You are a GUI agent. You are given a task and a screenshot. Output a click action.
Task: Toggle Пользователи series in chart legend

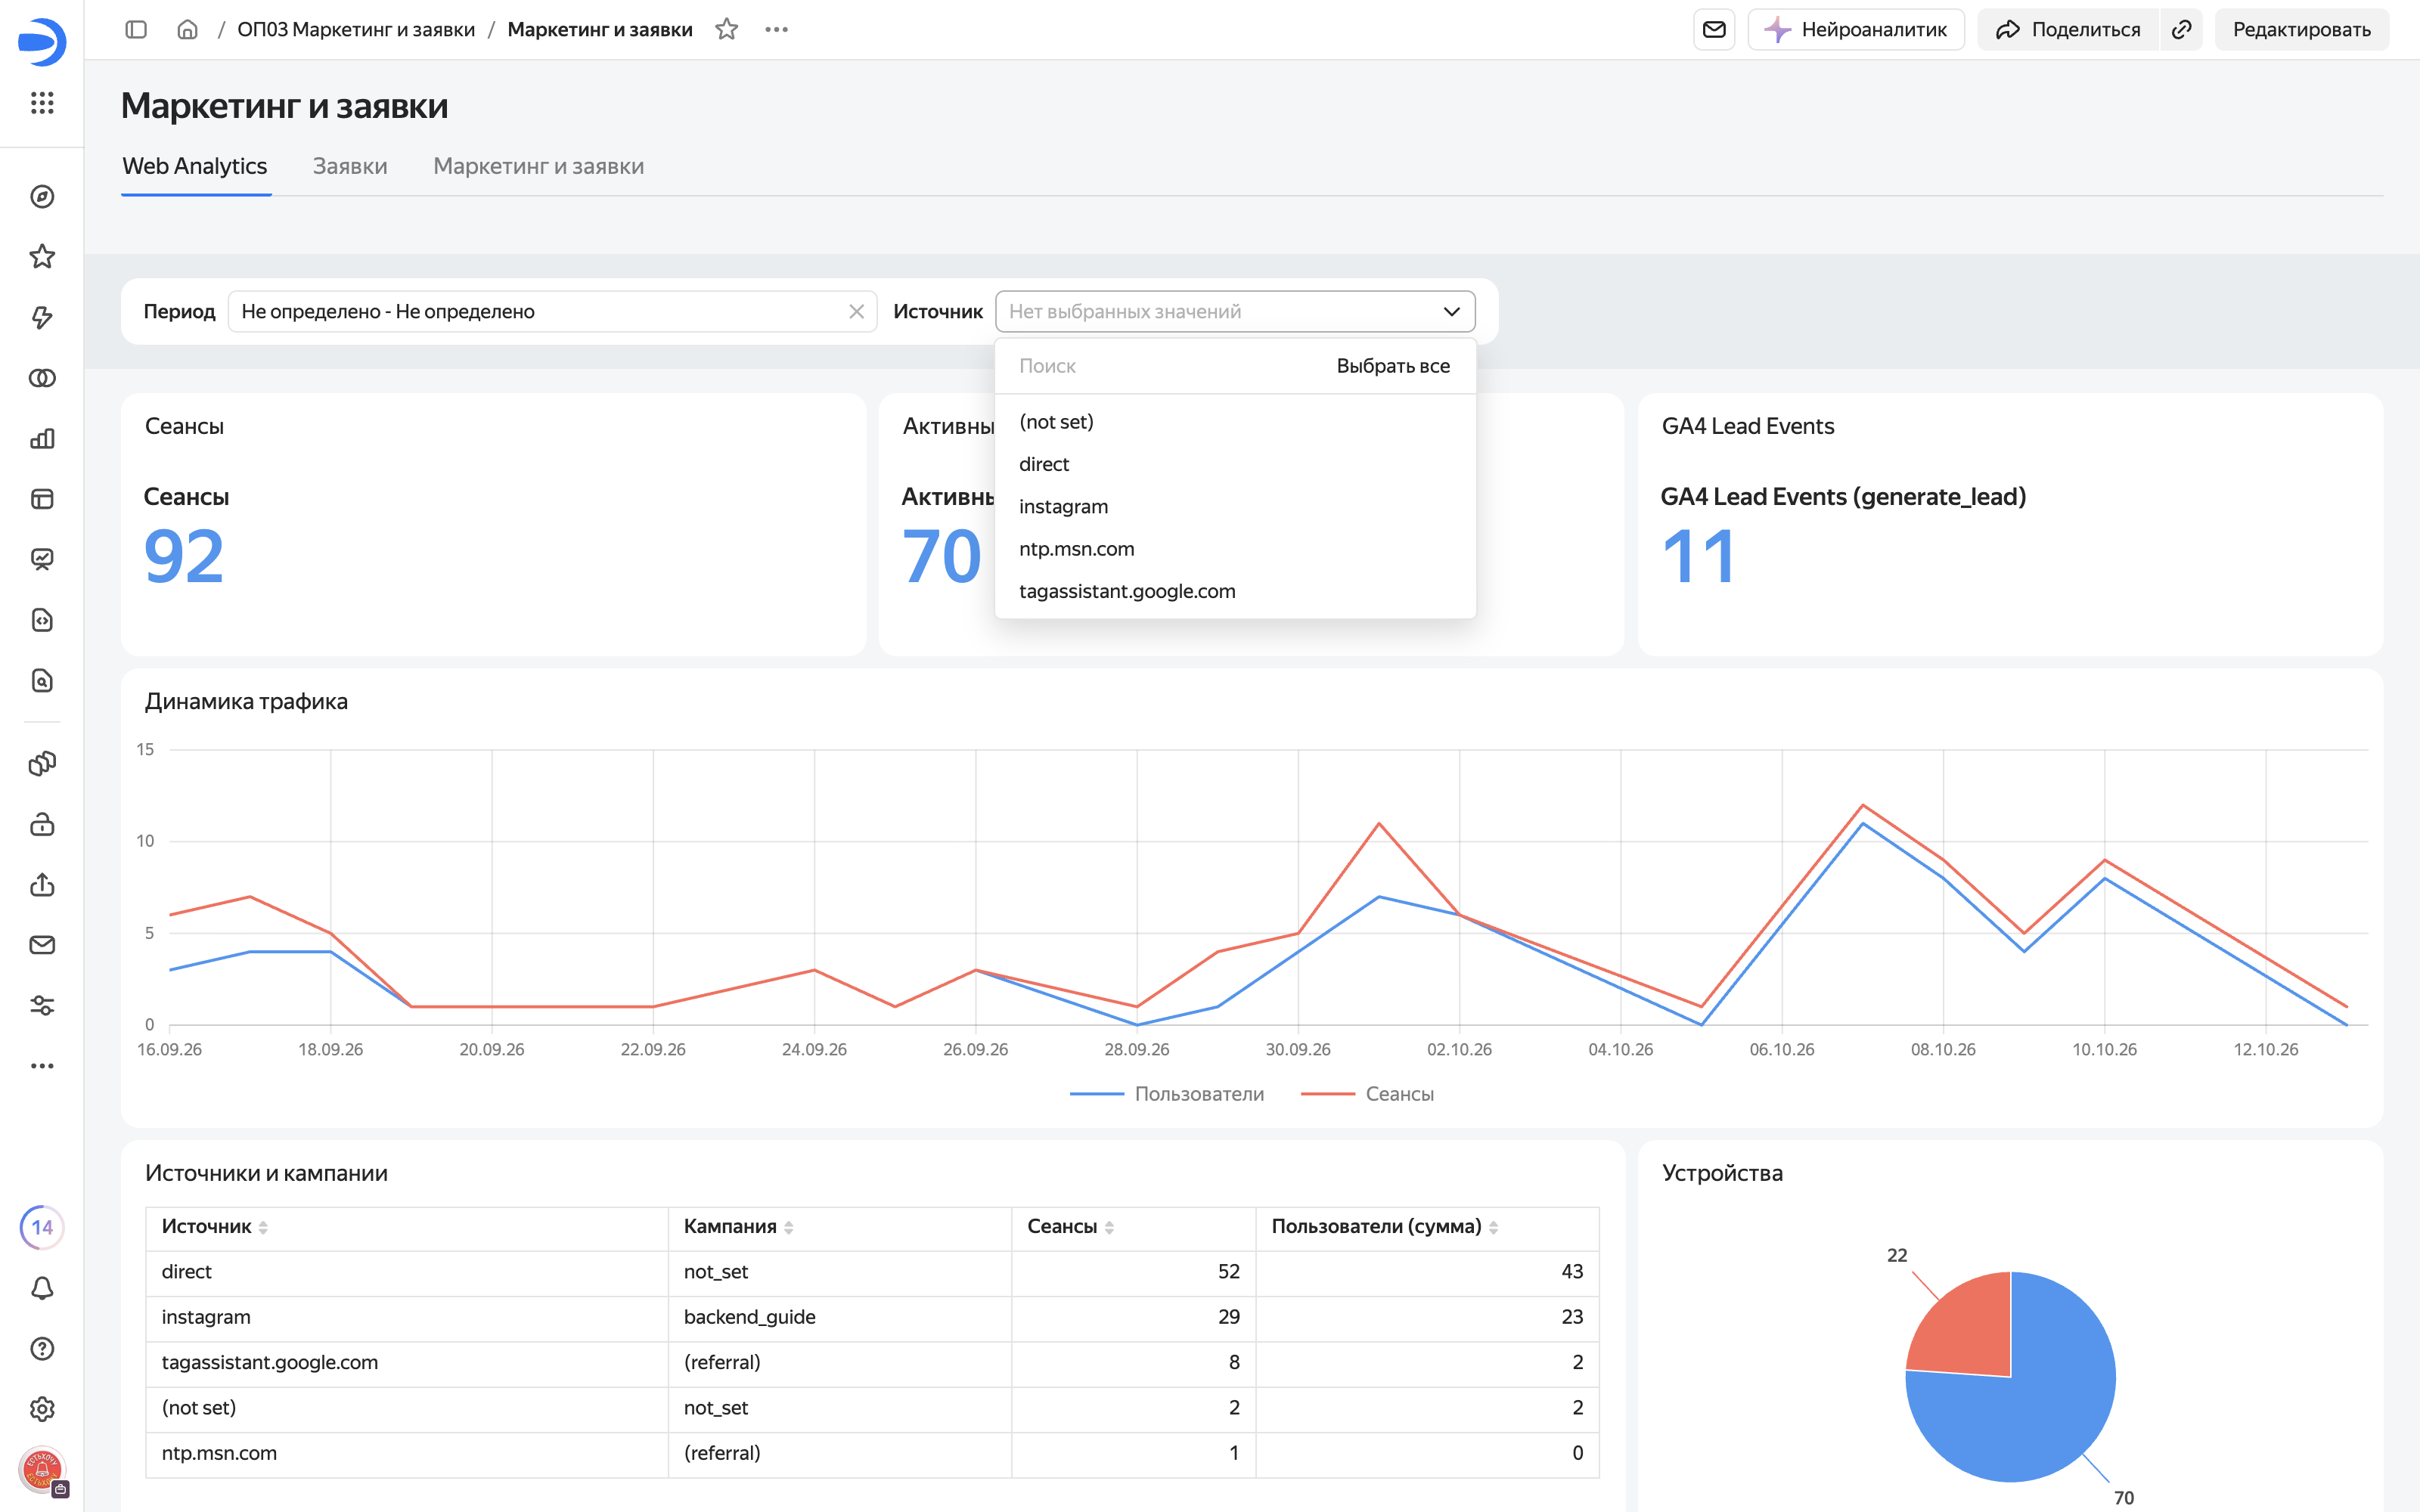(x=1166, y=1094)
